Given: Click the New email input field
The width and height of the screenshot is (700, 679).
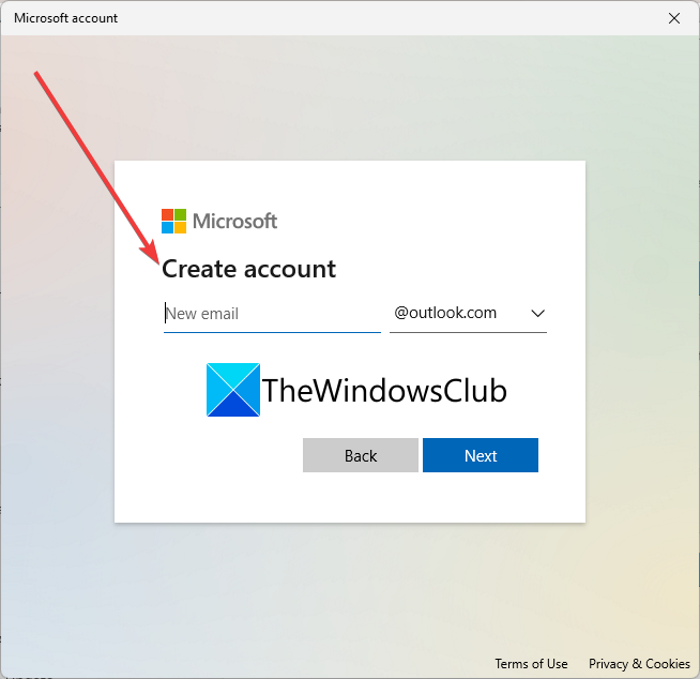Looking at the screenshot, I should tap(272, 313).
